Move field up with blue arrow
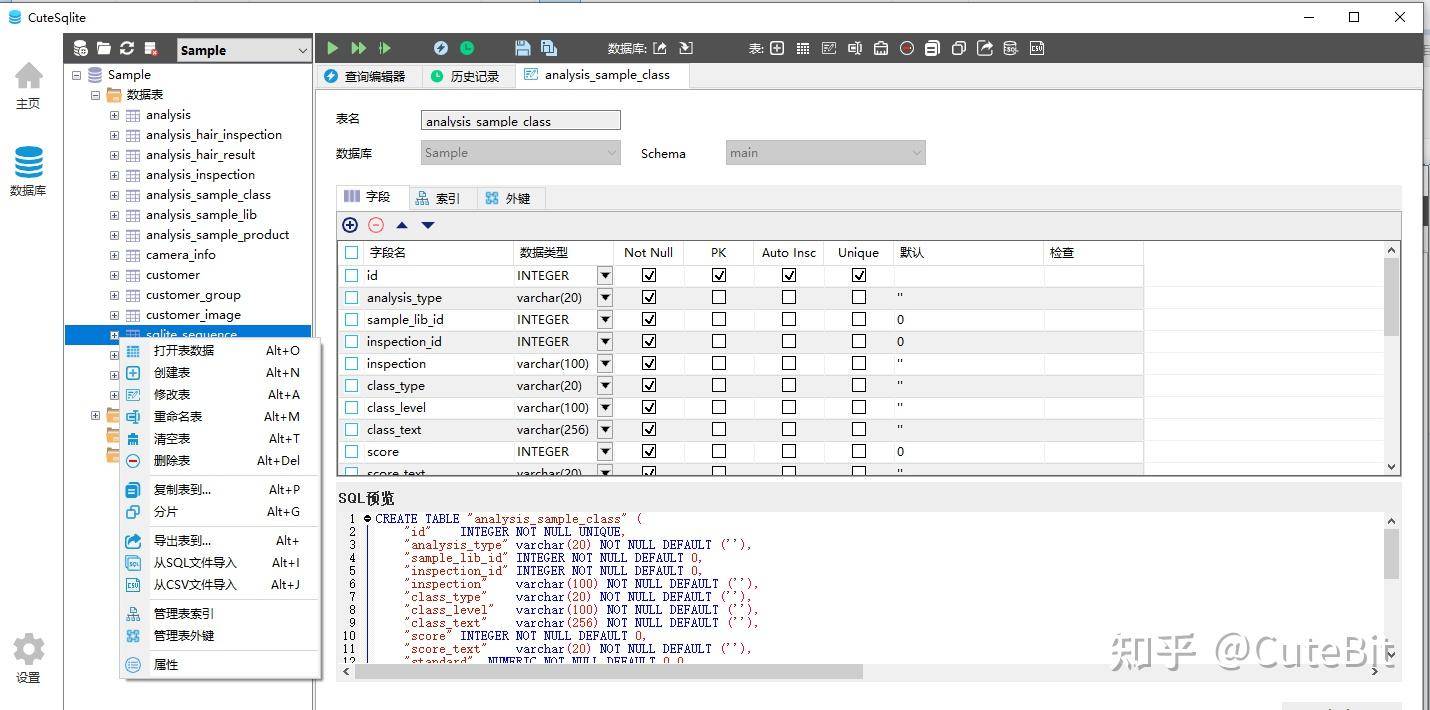The height and width of the screenshot is (710, 1430). [402, 225]
